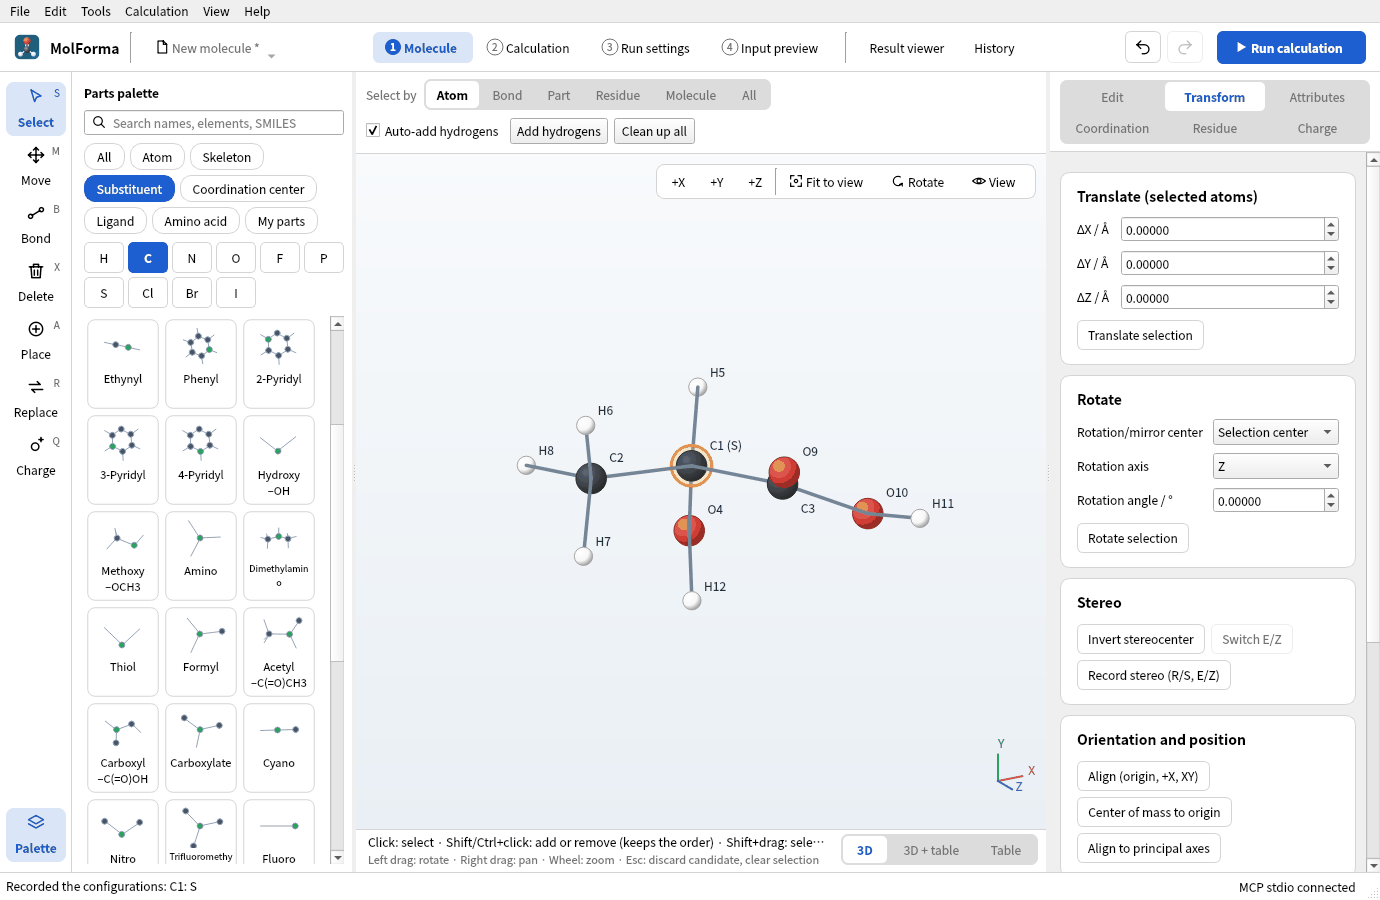This screenshot has width=1380, height=900.
Task: Click the Translate selection button
Action: pos(1140,335)
